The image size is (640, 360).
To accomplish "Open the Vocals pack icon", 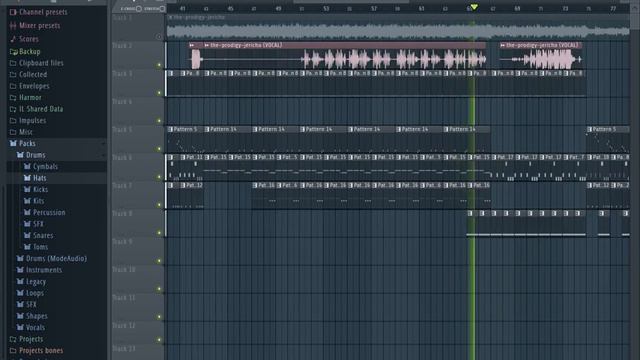I will point(20,327).
